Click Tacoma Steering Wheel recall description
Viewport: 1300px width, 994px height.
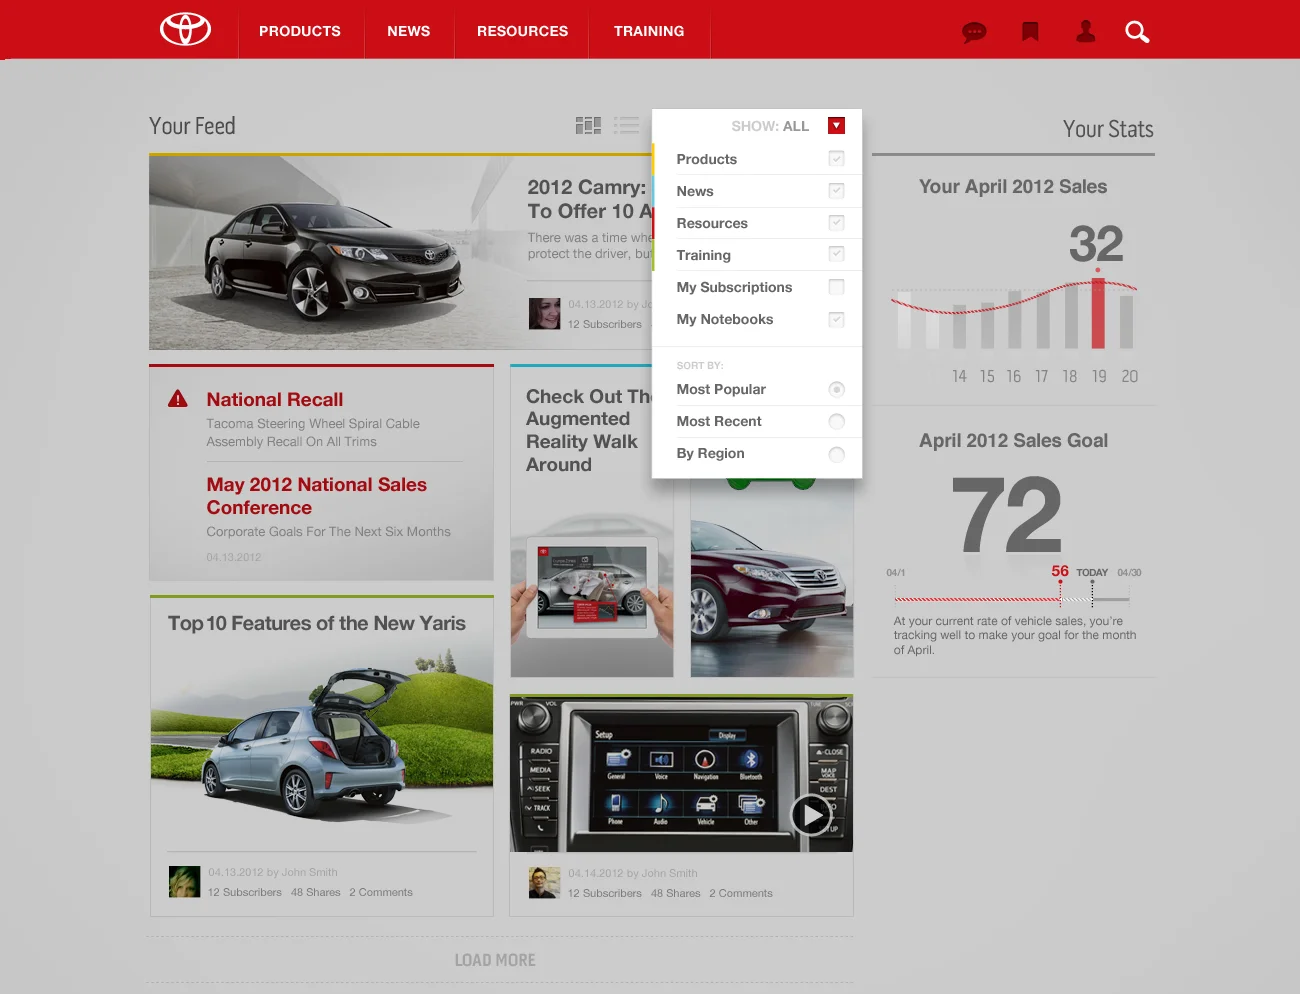click(313, 433)
